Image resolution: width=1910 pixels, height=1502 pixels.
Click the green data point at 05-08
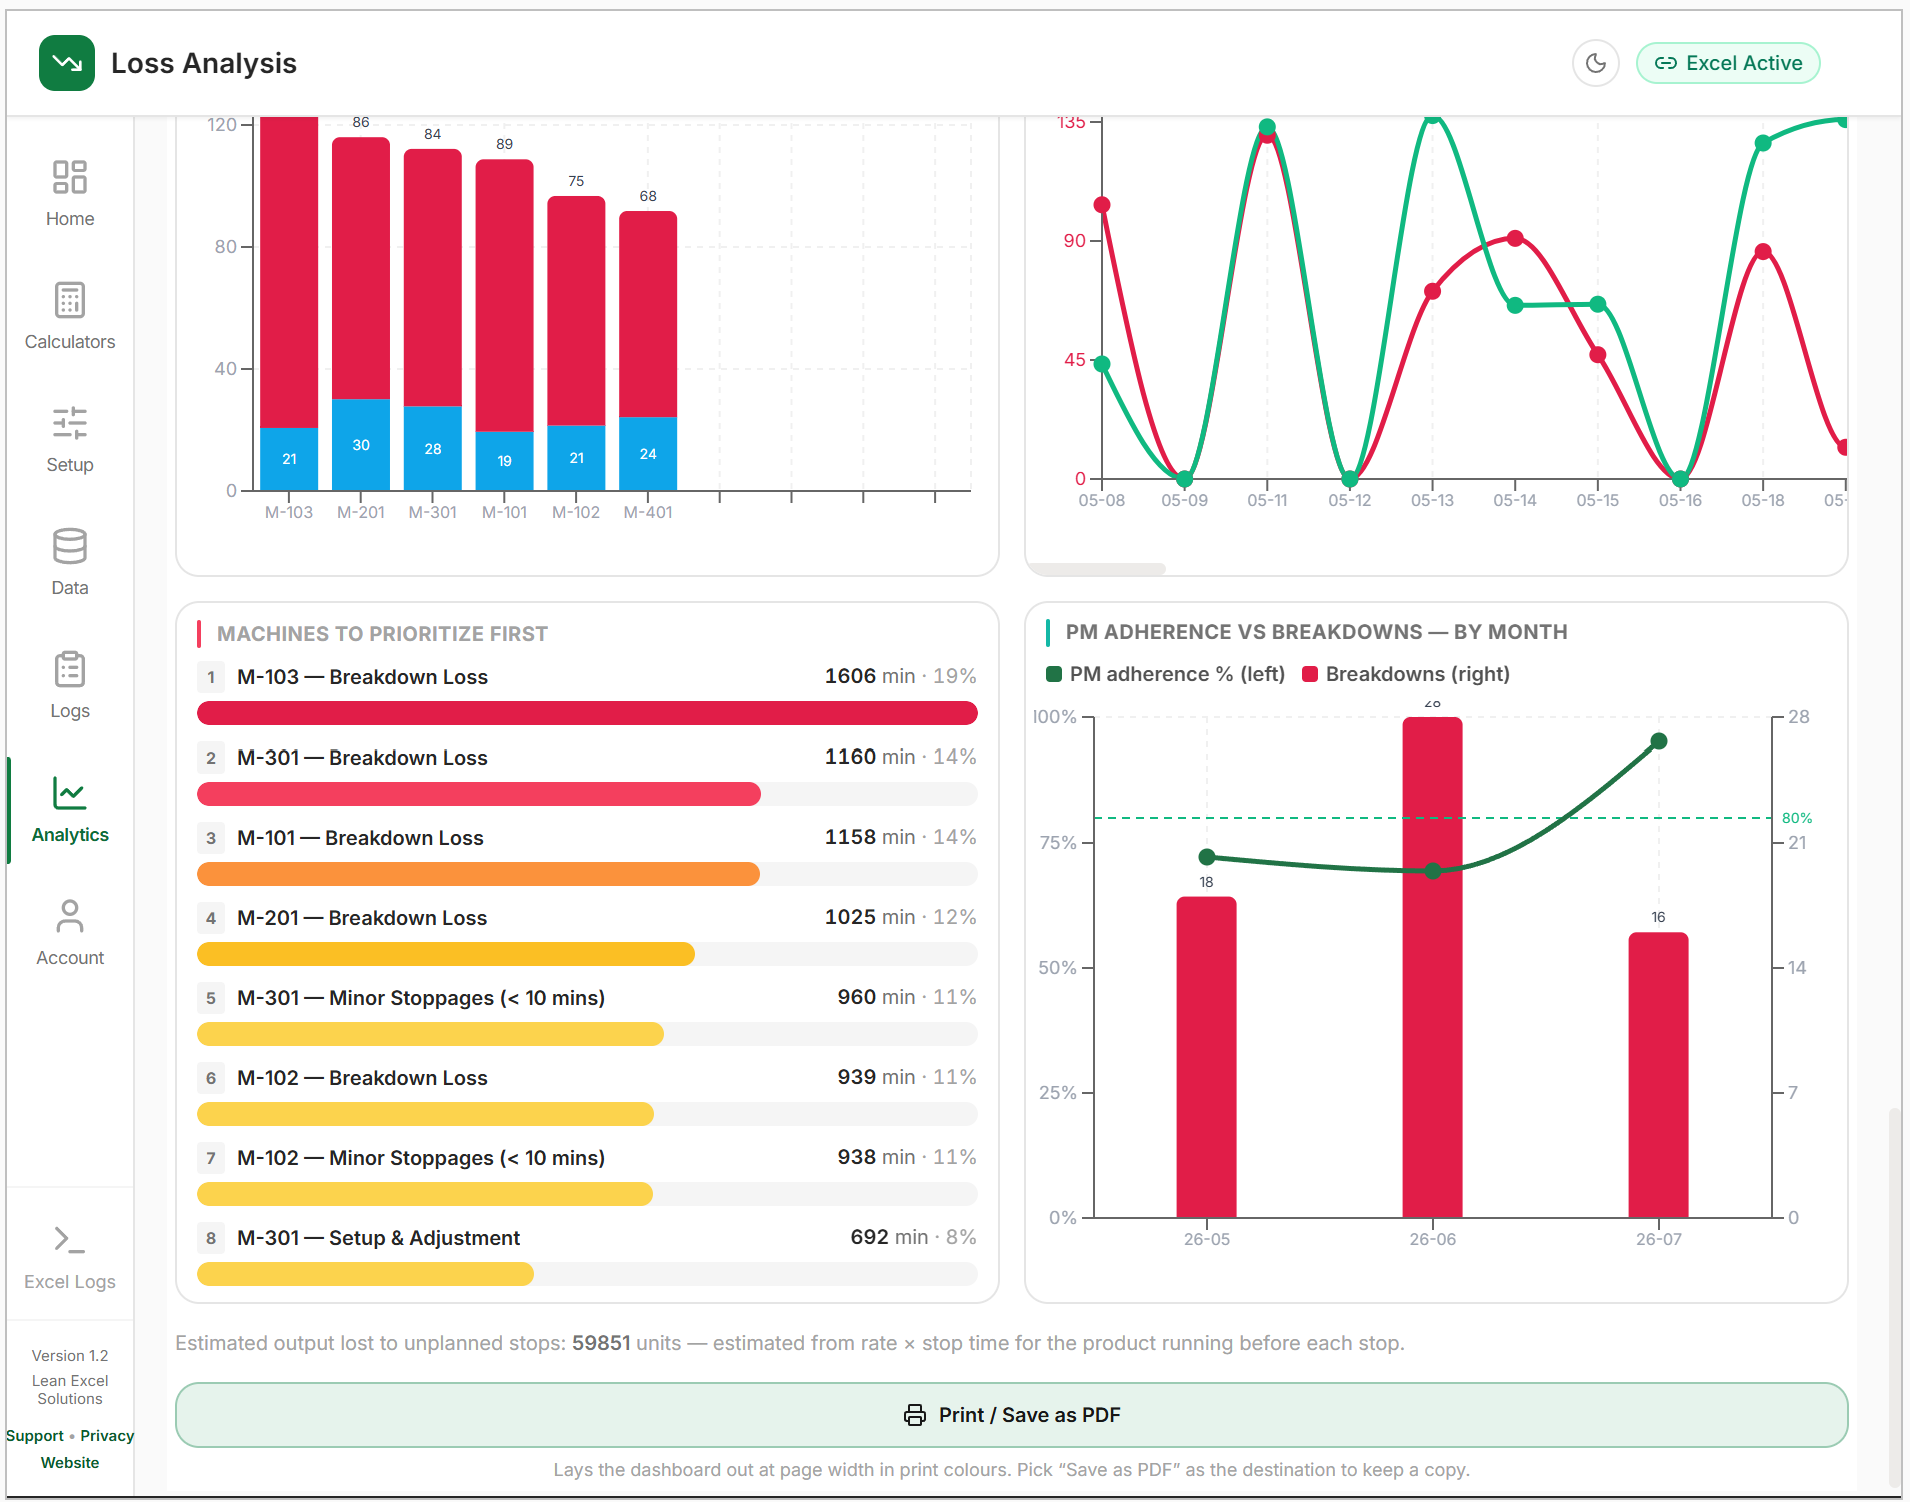coord(1102,363)
